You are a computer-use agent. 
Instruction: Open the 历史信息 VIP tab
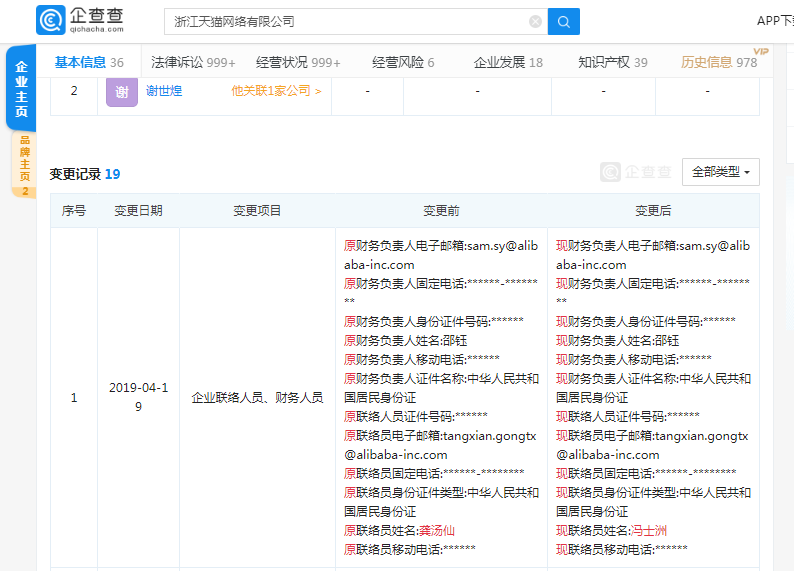[x=719, y=62]
